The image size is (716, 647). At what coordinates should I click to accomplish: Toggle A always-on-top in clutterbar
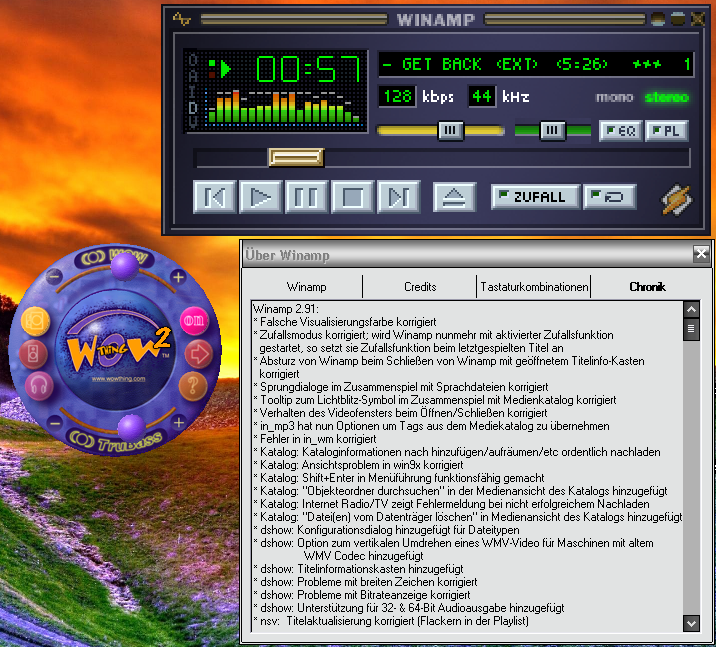pyautogui.click(x=193, y=76)
